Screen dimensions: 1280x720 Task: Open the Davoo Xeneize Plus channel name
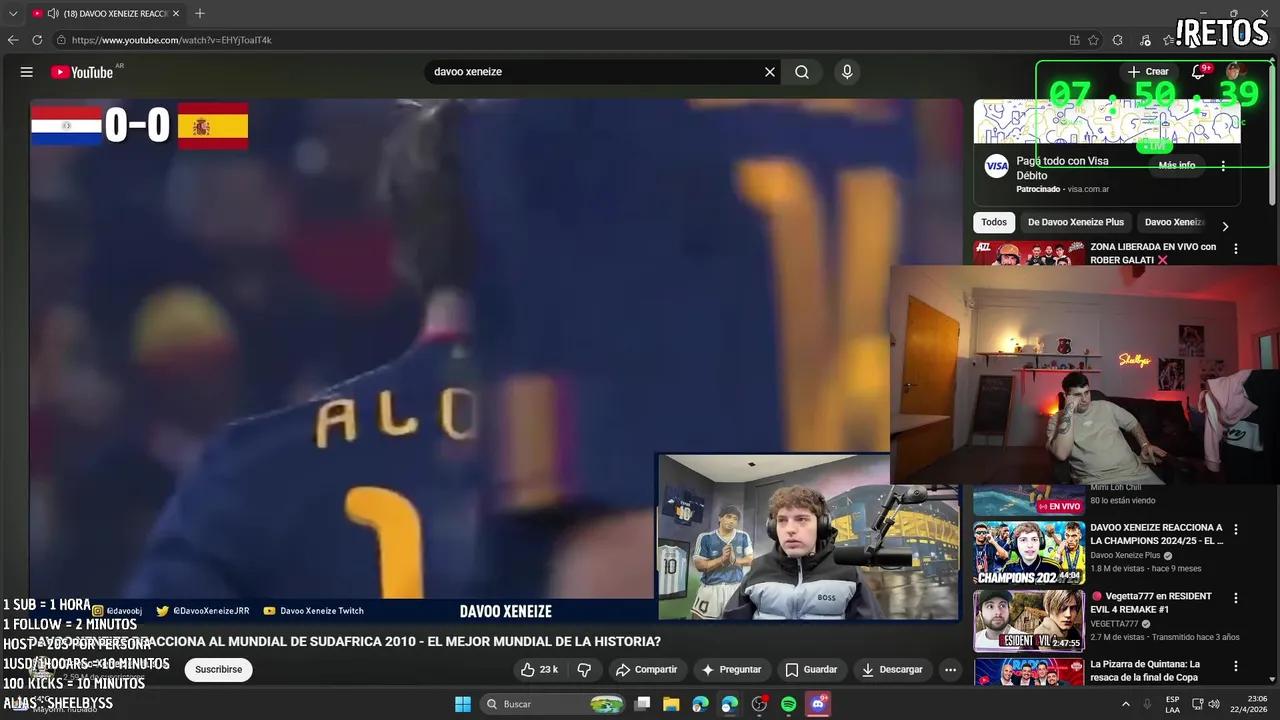tap(1125, 555)
